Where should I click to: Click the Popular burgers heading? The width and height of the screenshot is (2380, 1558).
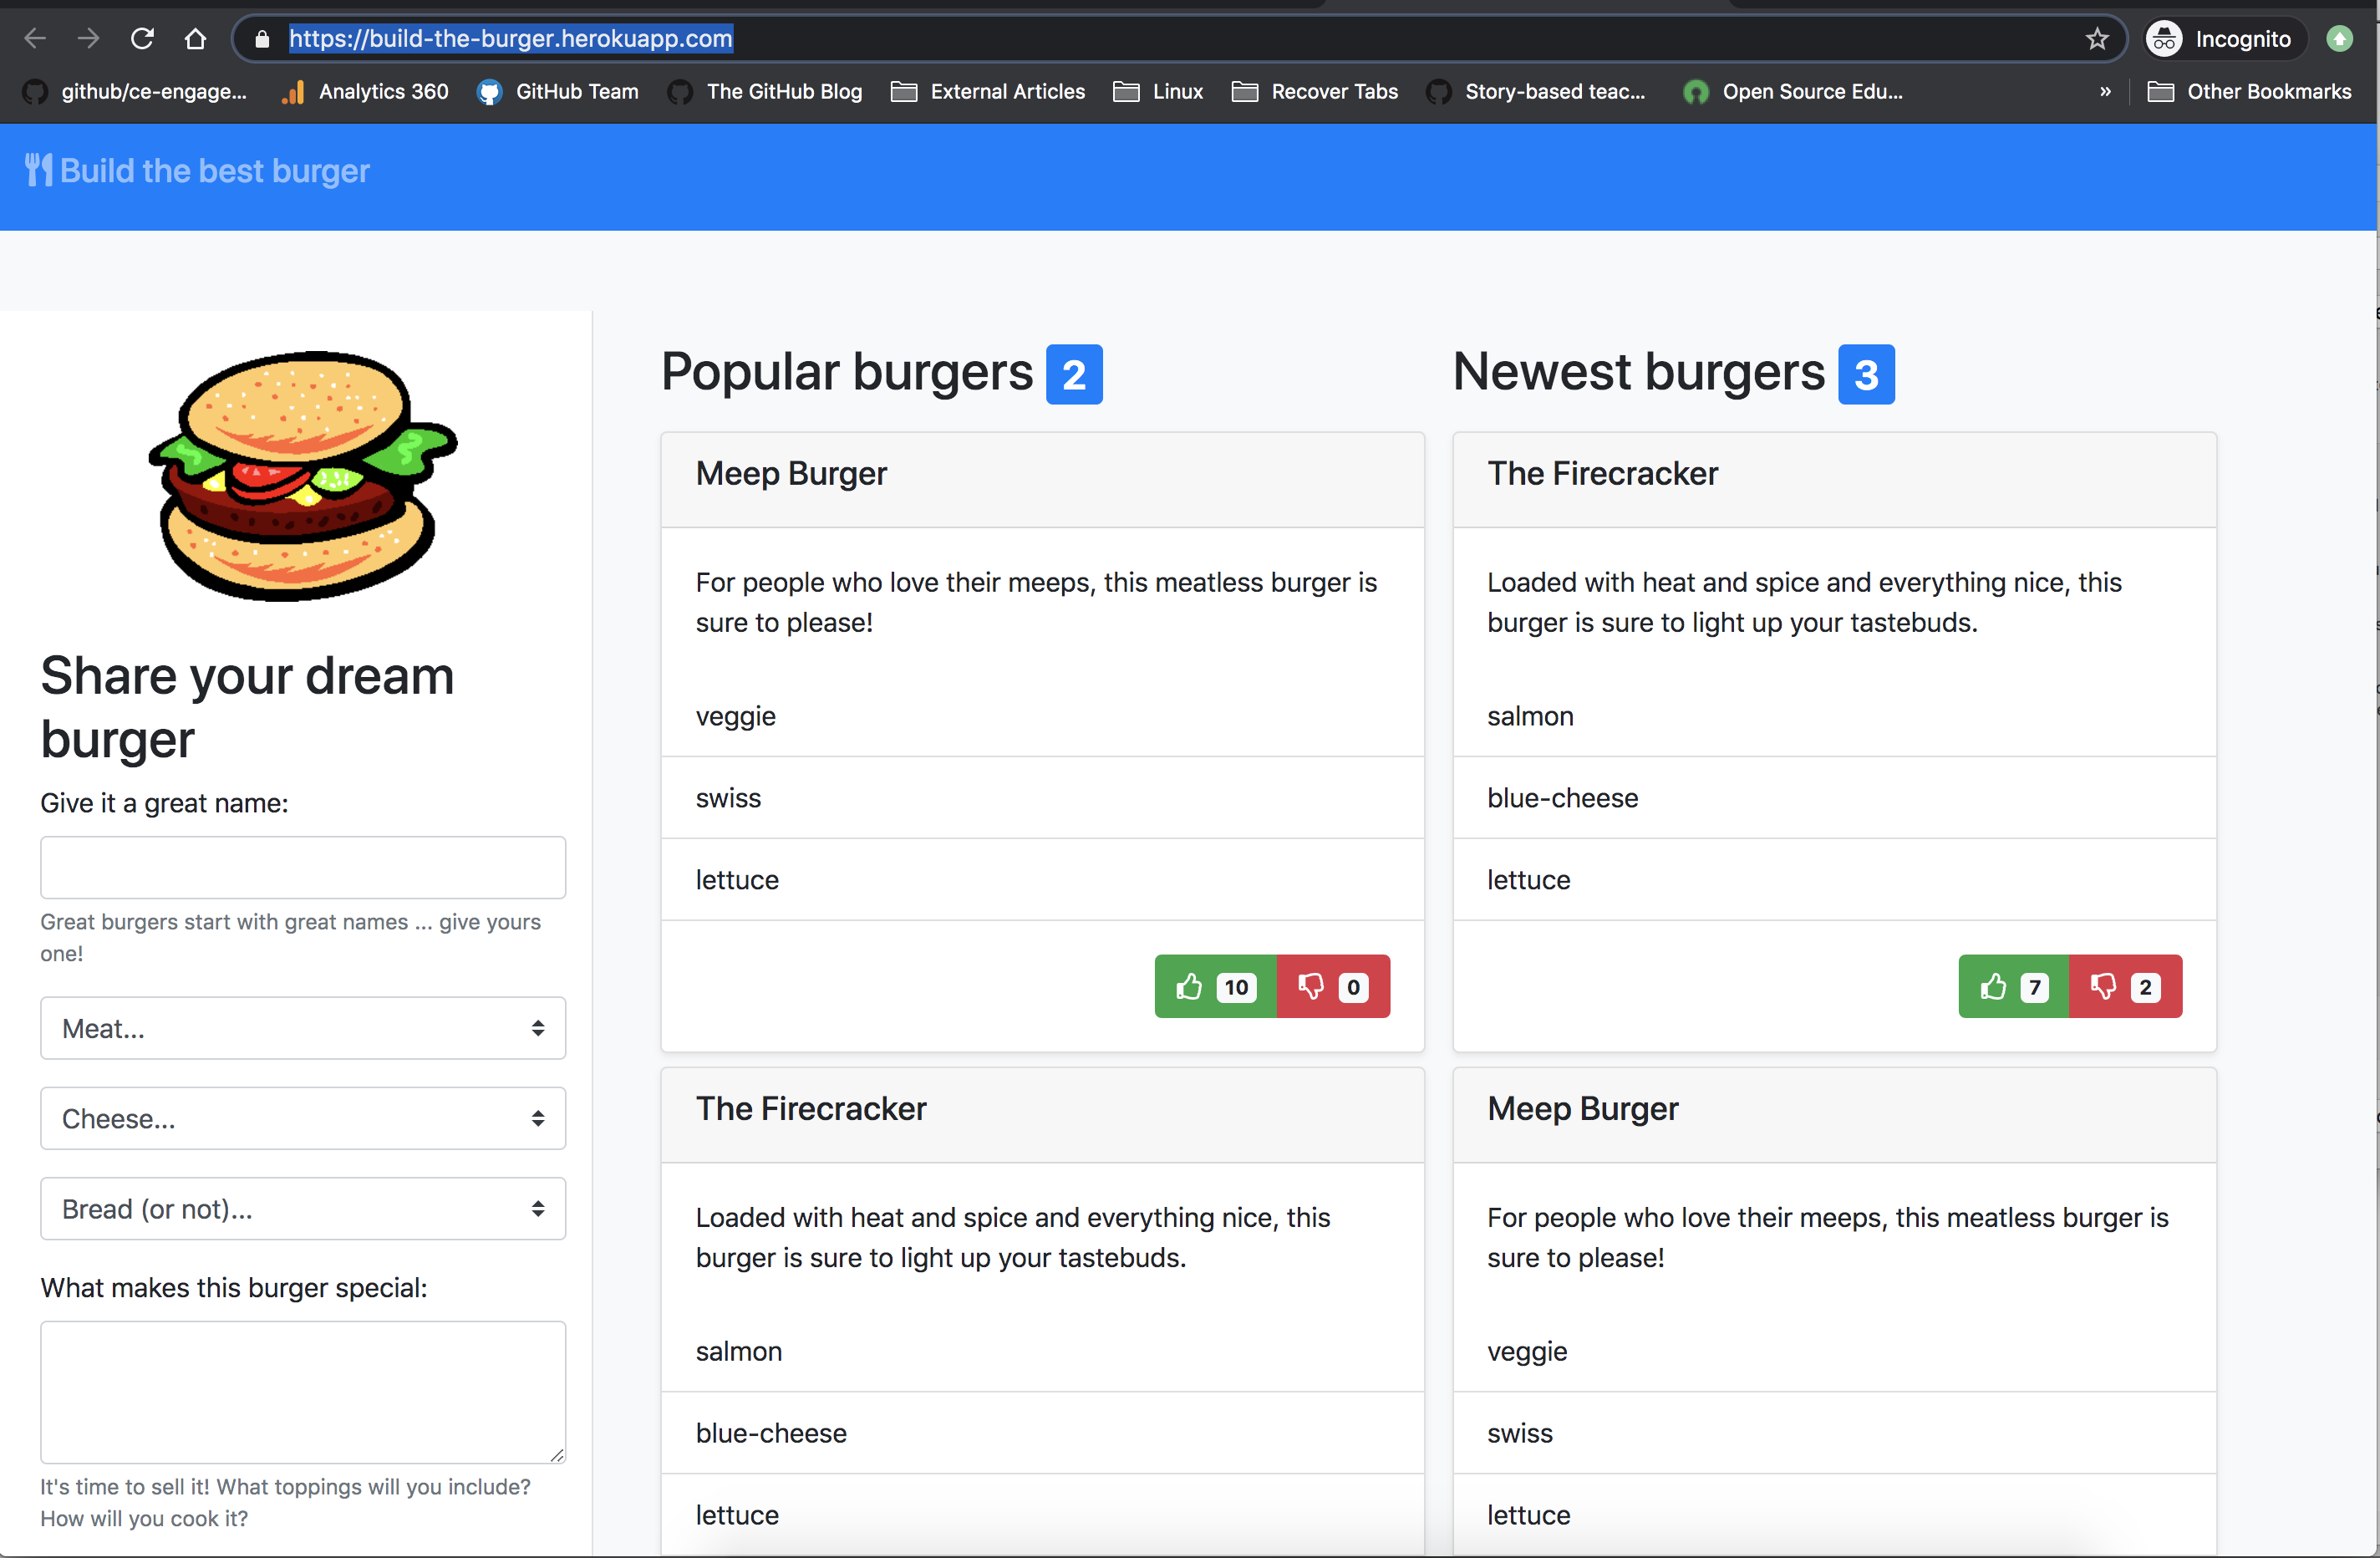point(847,372)
